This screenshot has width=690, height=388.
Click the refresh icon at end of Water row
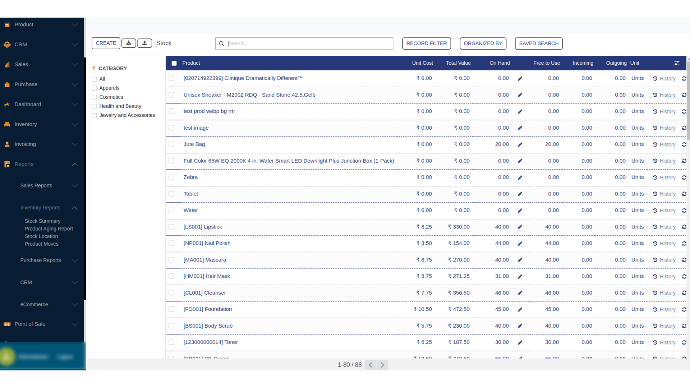point(684,211)
